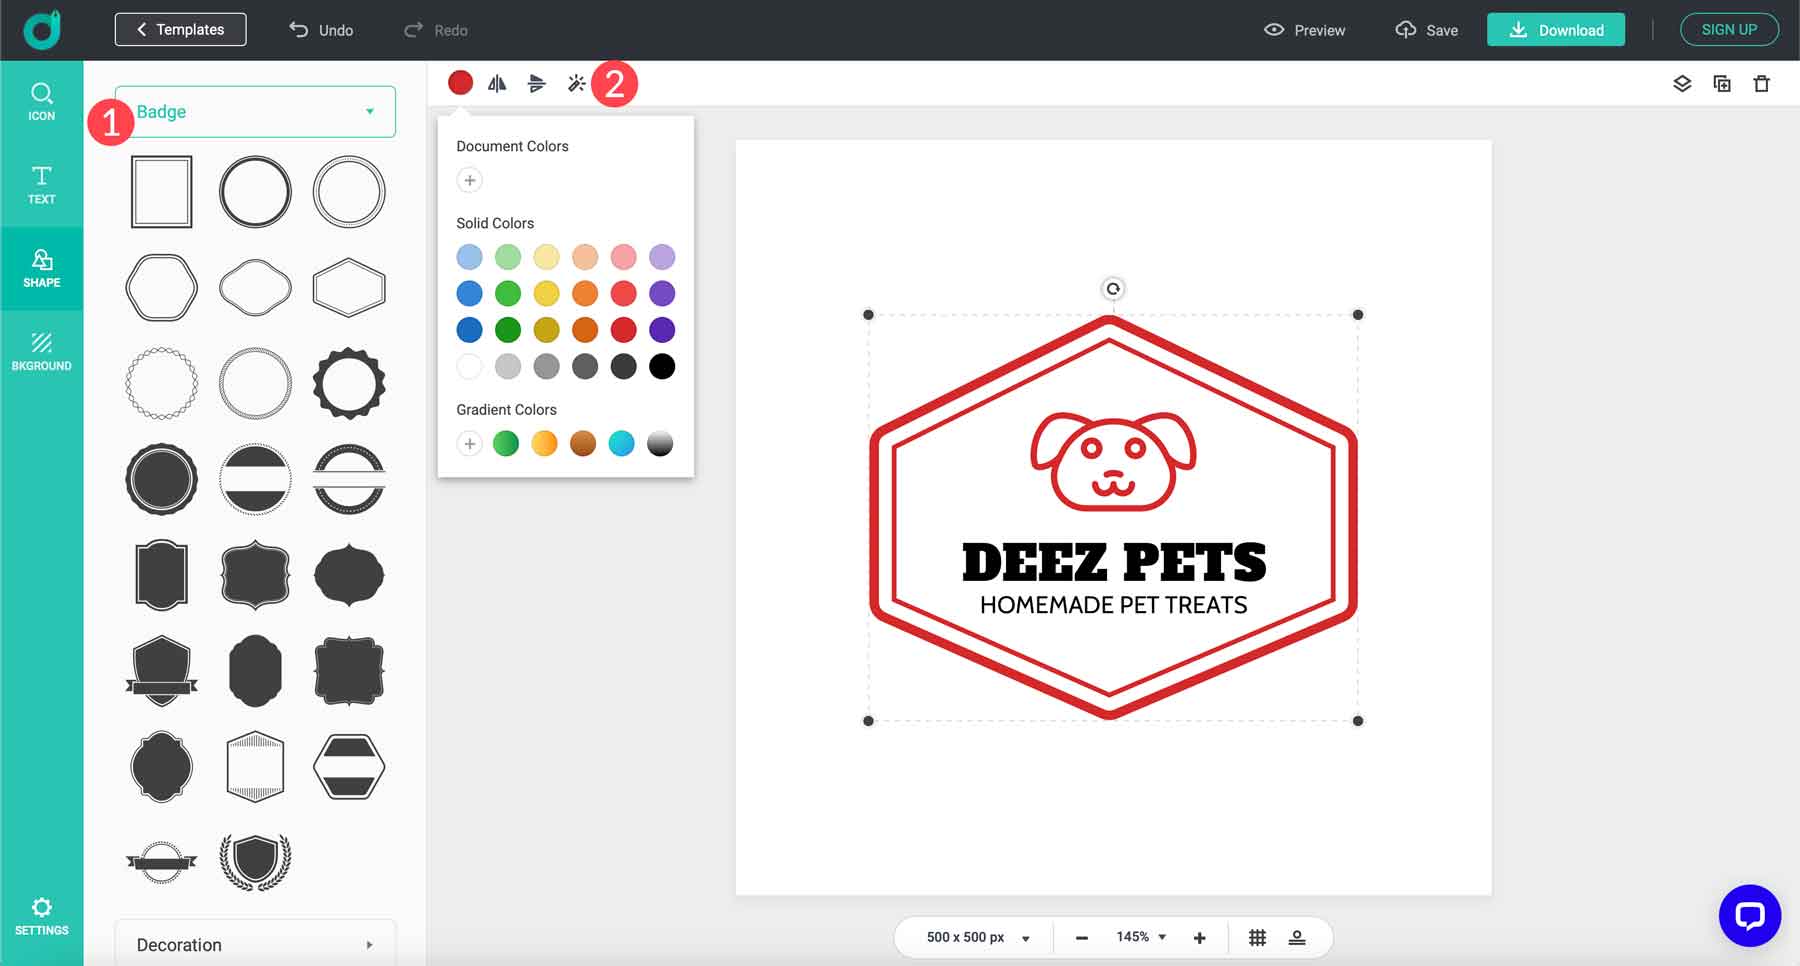Viewport: 1800px width, 966px height.
Task: Flip the selected badge vertically
Action: click(x=537, y=83)
